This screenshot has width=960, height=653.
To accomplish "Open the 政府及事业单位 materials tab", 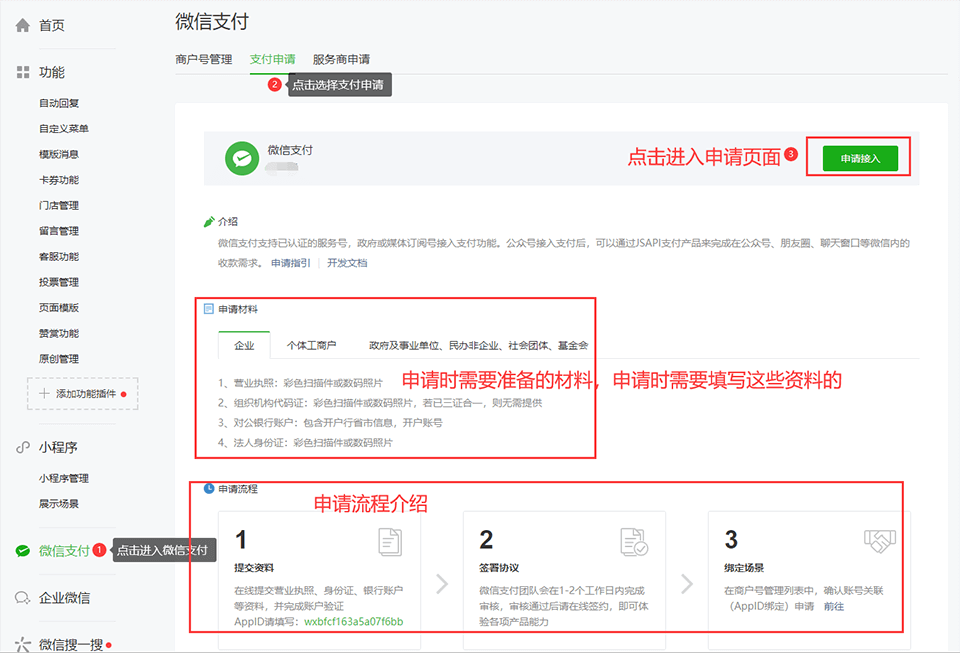I will pos(478,345).
